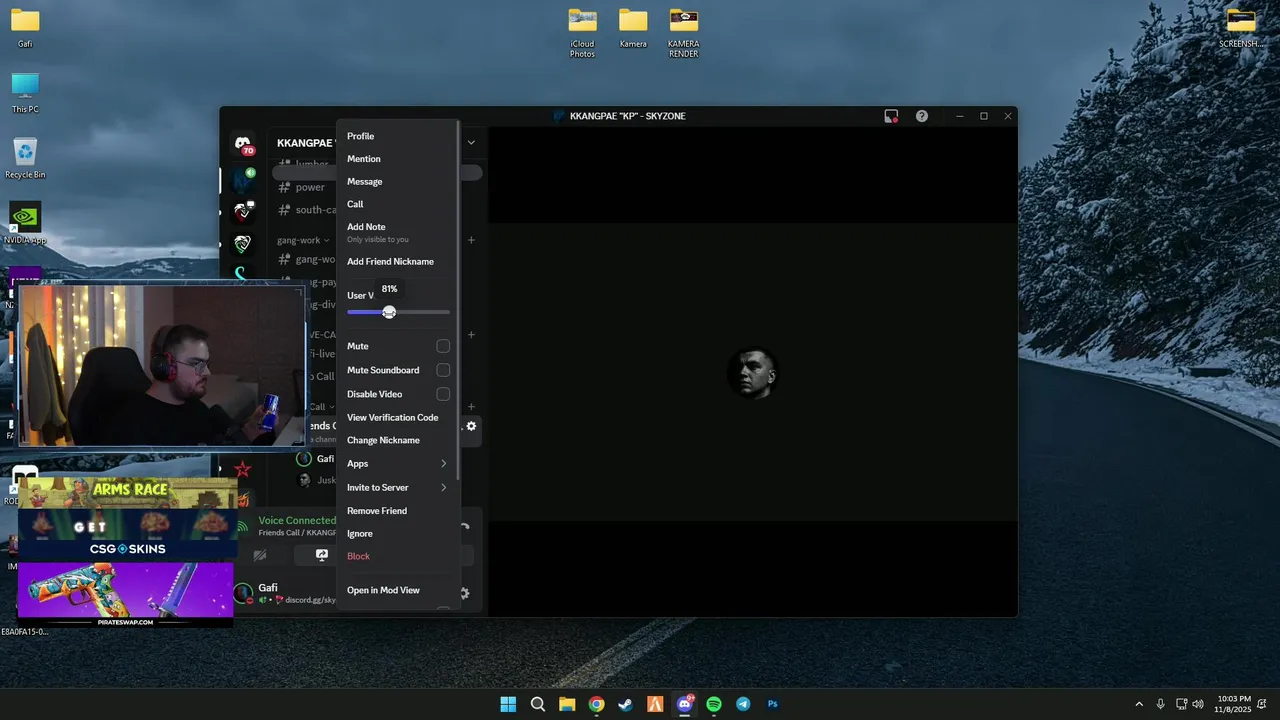The height and width of the screenshot is (720, 1280).
Task: Select the red Block option
Action: click(x=398, y=556)
